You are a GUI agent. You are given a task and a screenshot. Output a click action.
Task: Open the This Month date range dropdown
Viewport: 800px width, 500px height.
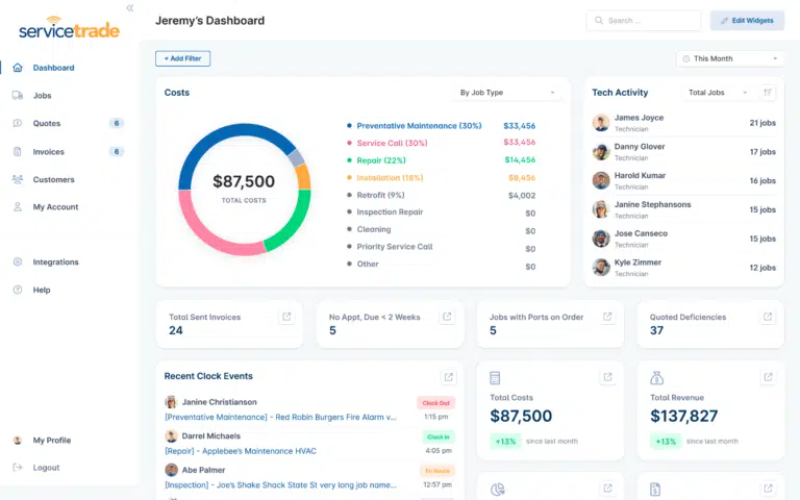(730, 59)
